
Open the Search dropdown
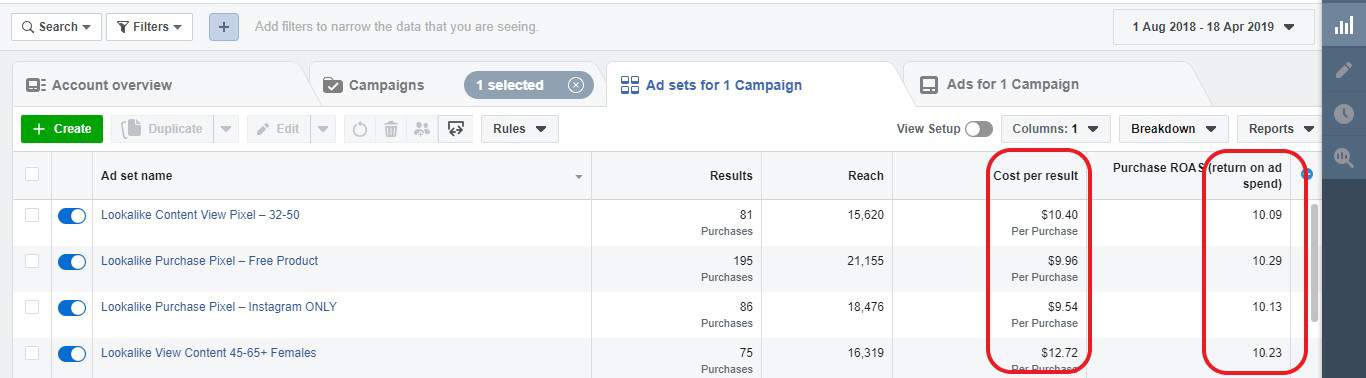pyautogui.click(x=56, y=27)
